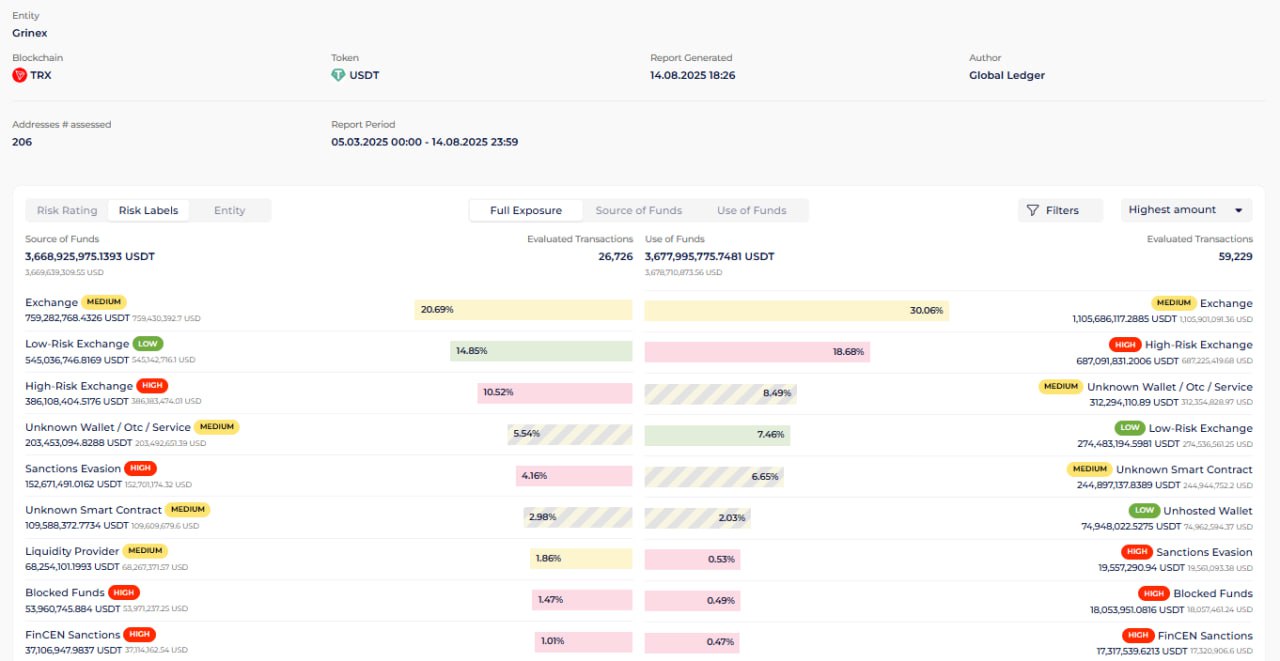Click HIGH badge beside High-Risk Exchange use
The height and width of the screenshot is (661, 1280).
[1124, 345]
